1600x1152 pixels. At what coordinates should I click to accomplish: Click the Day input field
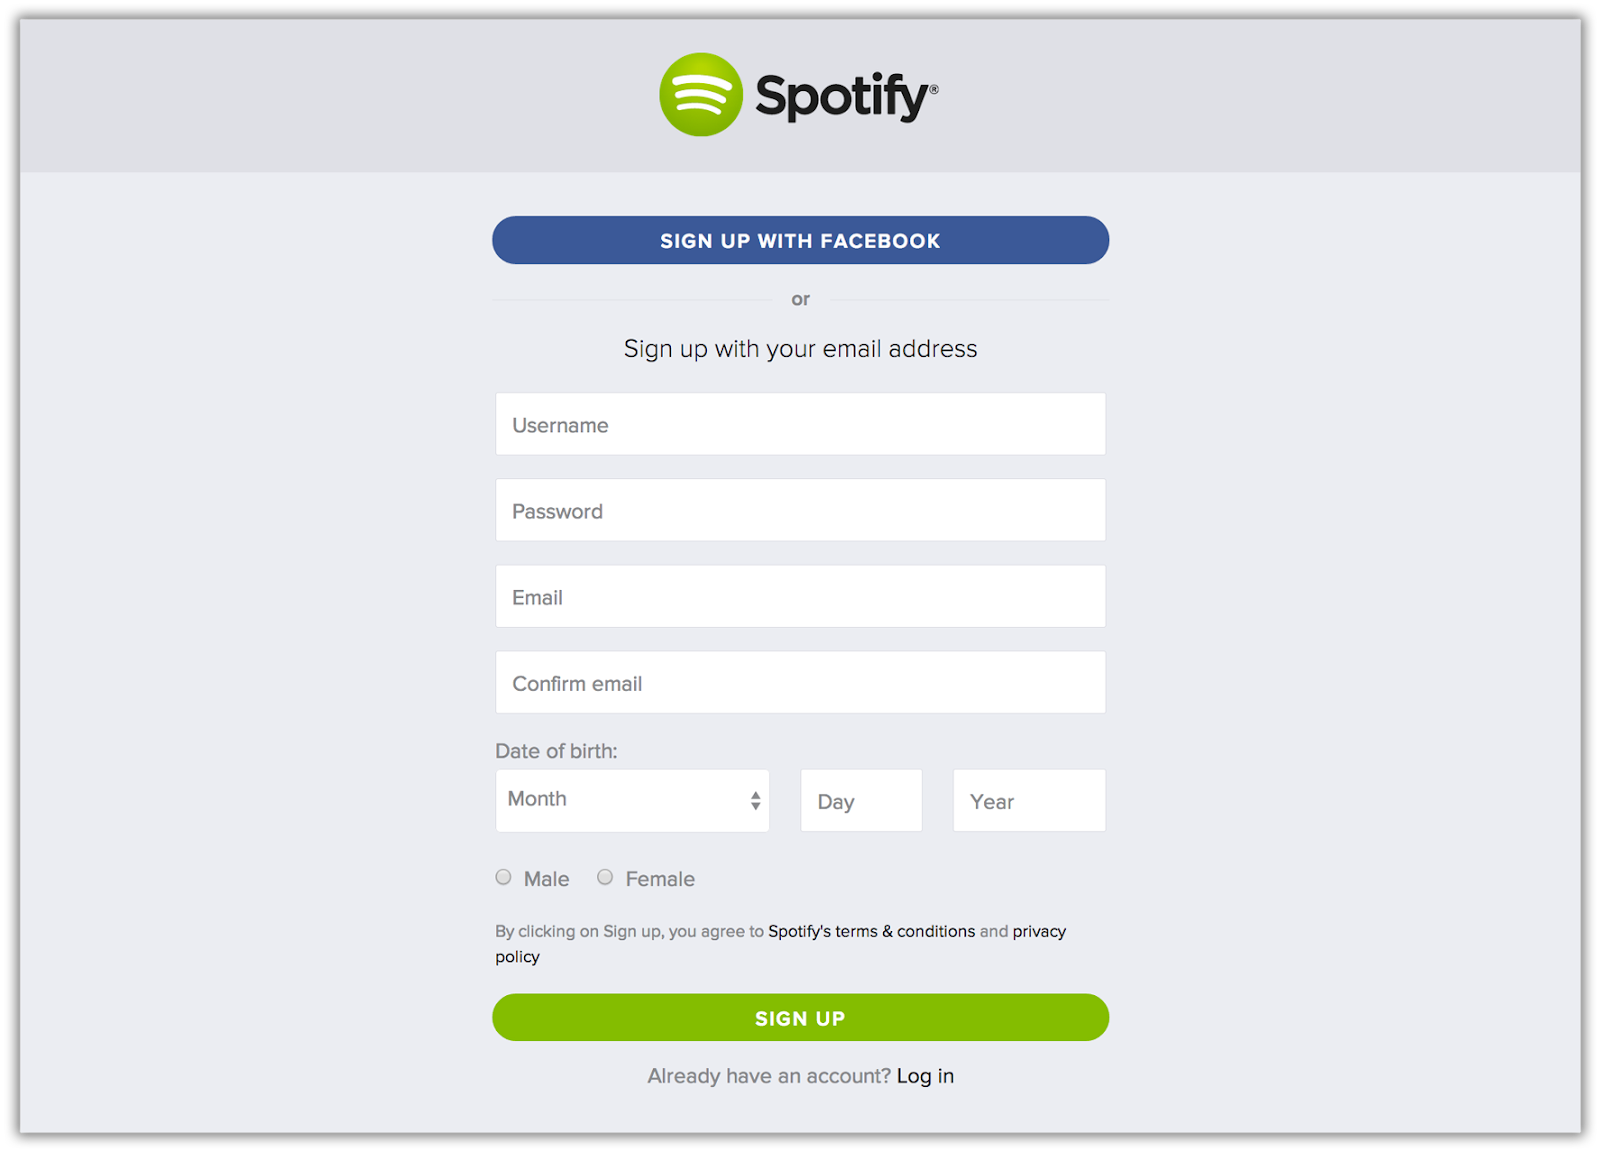(861, 801)
